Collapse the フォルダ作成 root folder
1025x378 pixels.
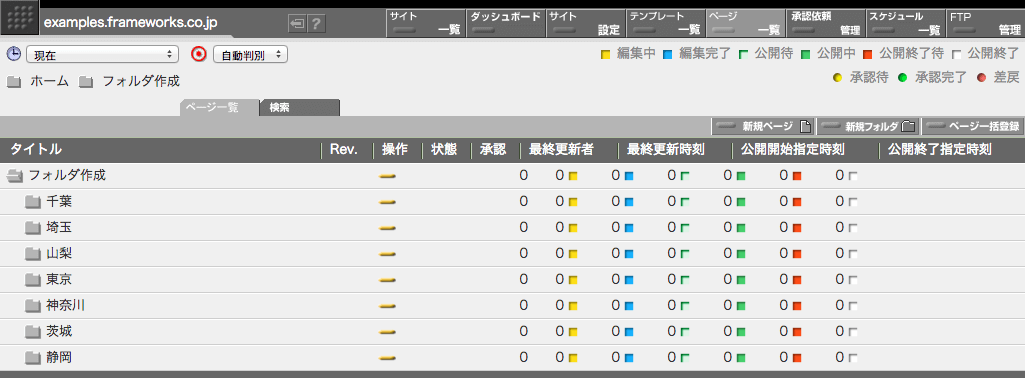(x=14, y=175)
